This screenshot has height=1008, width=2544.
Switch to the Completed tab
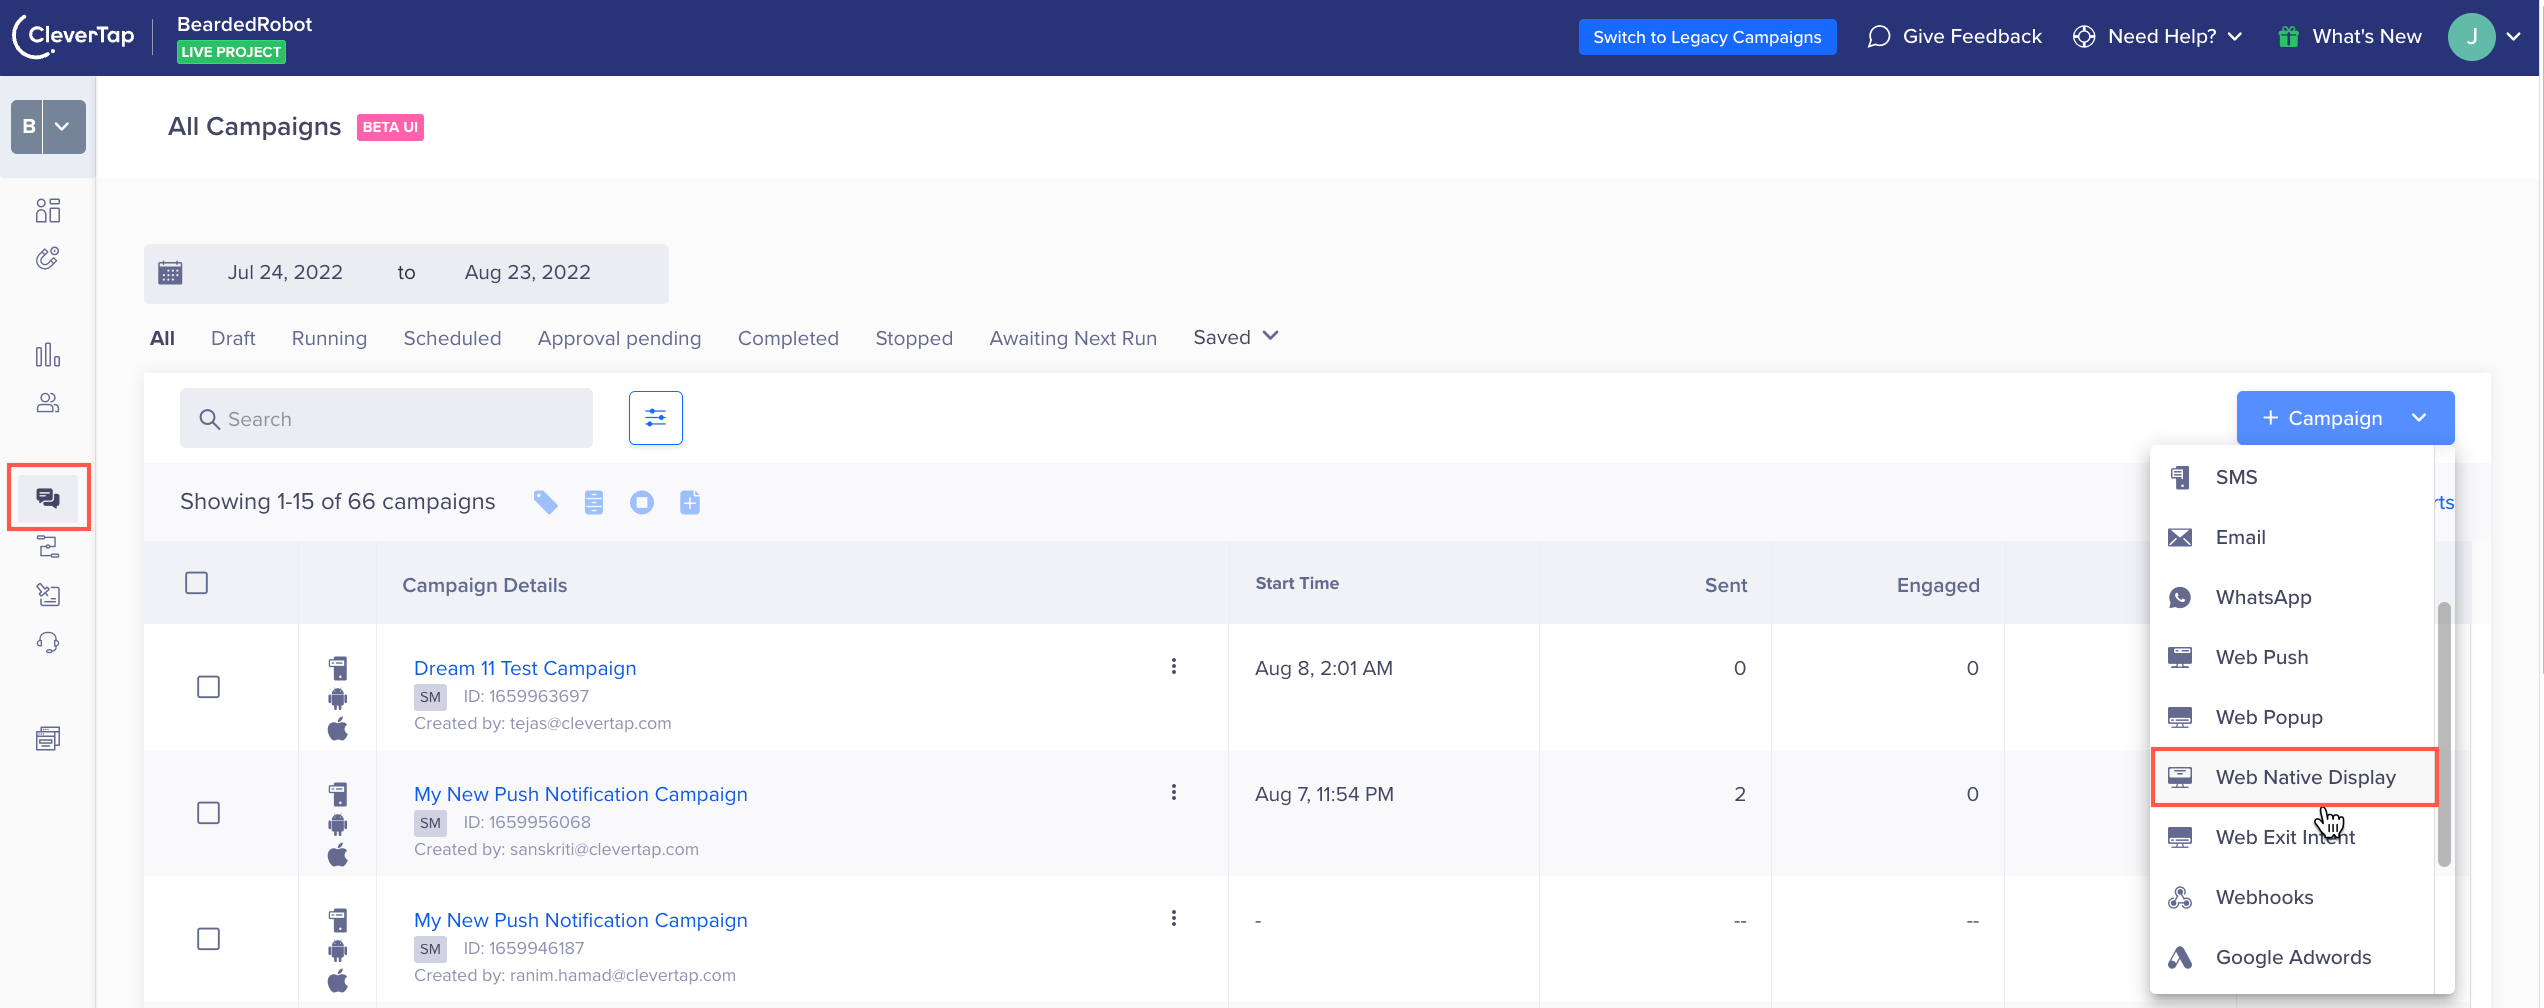pos(788,338)
